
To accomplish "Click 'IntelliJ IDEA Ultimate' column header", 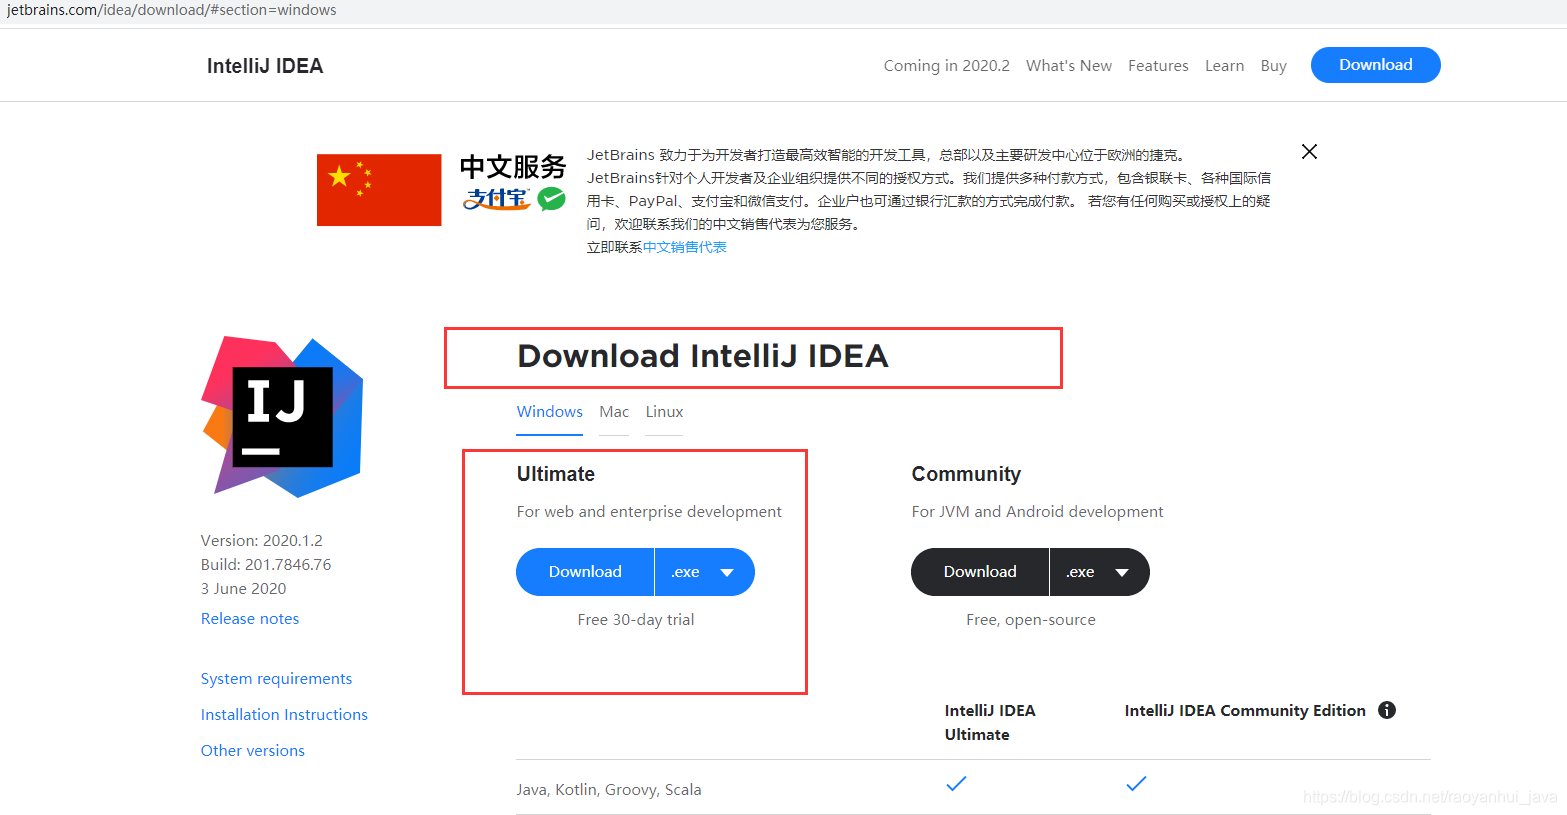I will tap(990, 722).
